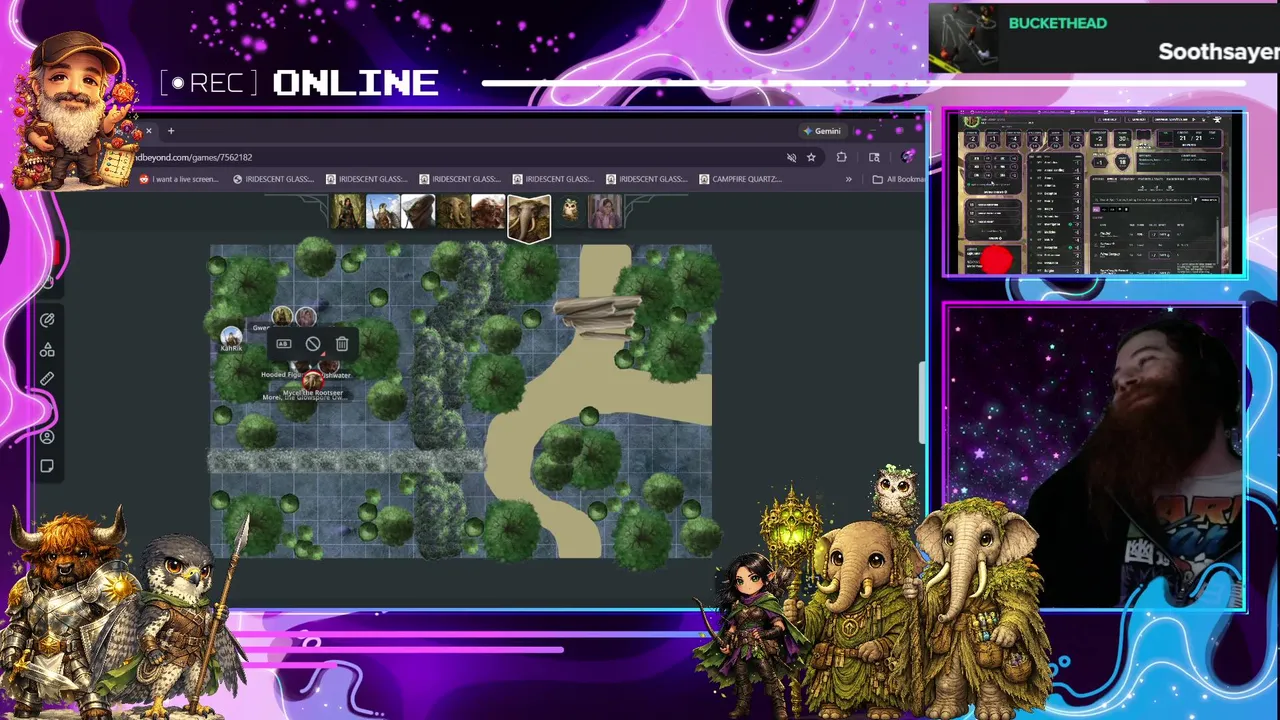Delete token with the trash icon
1280x720 pixels.
click(x=342, y=344)
